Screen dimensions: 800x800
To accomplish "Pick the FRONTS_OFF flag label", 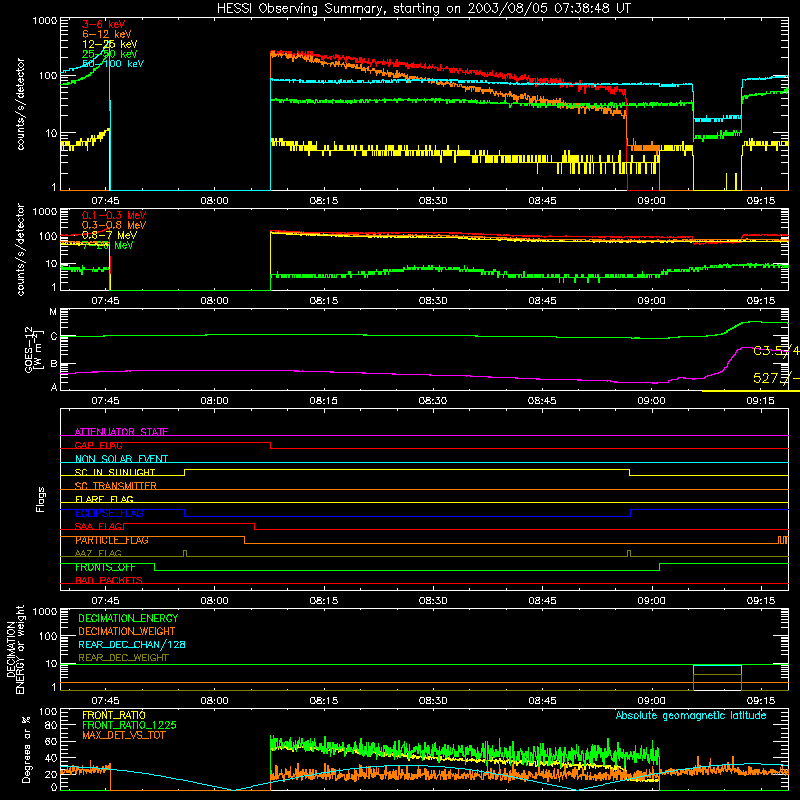I will pyautogui.click(x=105, y=567).
